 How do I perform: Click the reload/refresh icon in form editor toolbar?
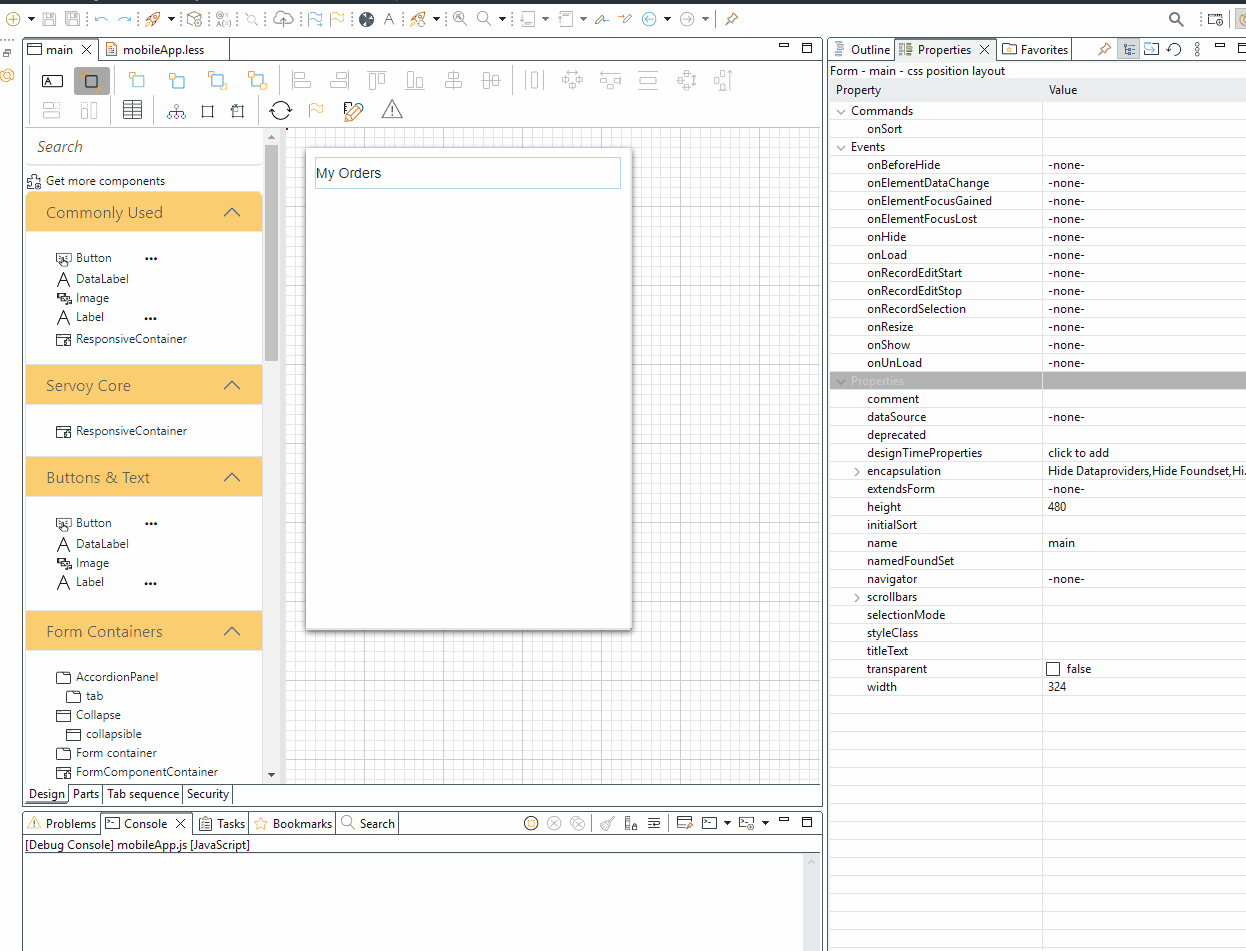click(281, 110)
